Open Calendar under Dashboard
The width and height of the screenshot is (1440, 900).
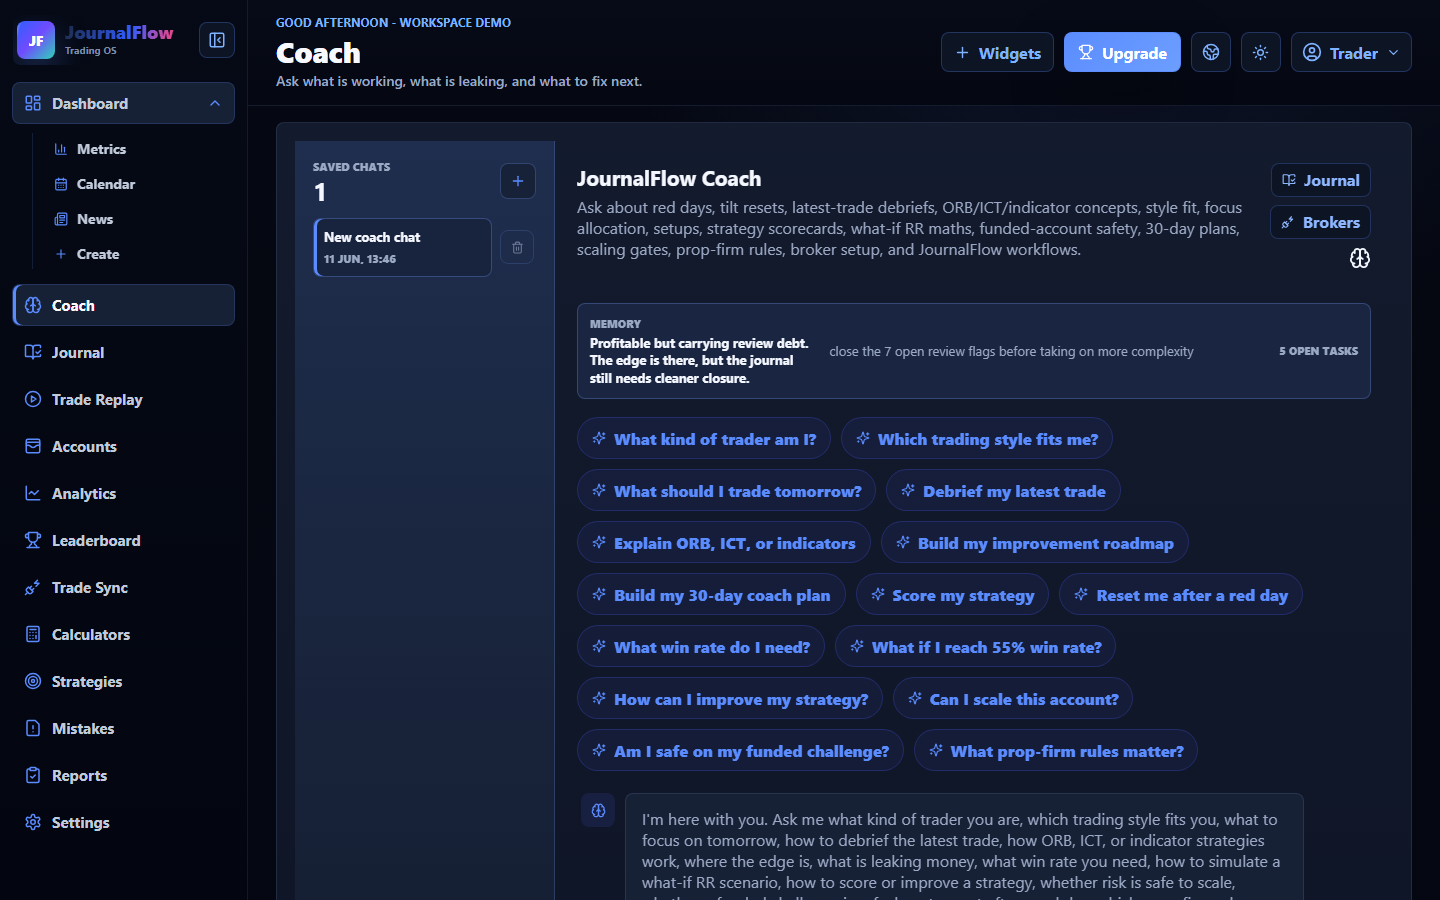coord(105,184)
